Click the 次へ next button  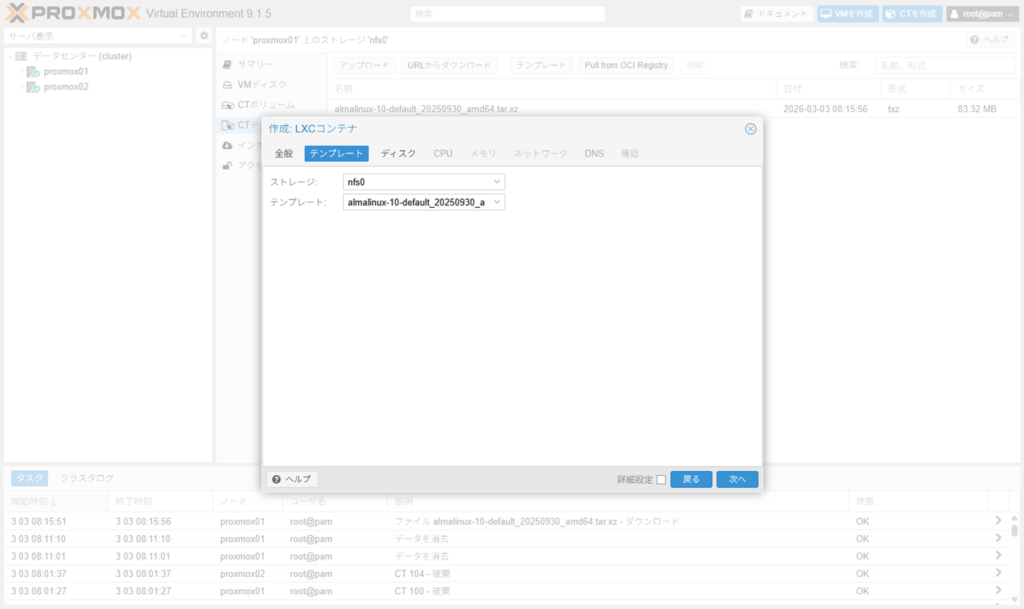click(x=737, y=480)
